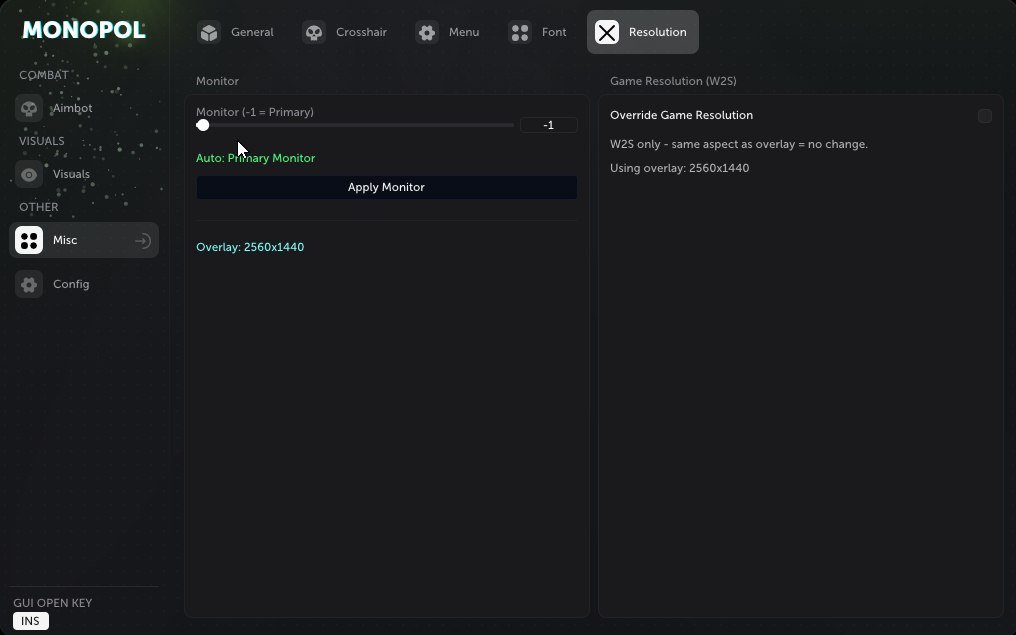Click the 'Overlay: 2560x1440' text
1016x635 pixels.
(x=250, y=247)
